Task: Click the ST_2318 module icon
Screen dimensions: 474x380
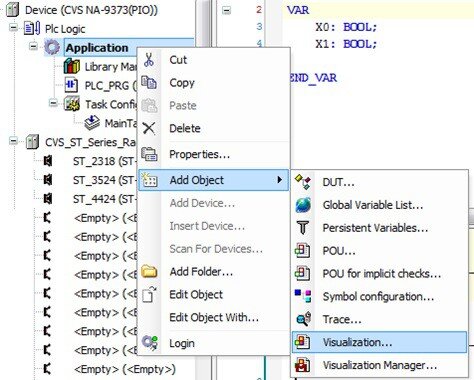Action: [x=48, y=161]
